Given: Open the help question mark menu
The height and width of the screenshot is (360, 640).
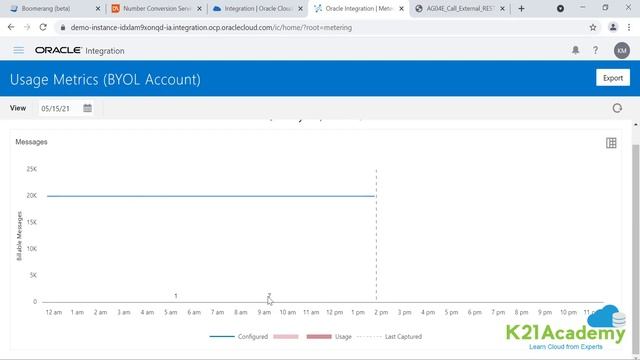Looking at the screenshot, I should tap(596, 50).
